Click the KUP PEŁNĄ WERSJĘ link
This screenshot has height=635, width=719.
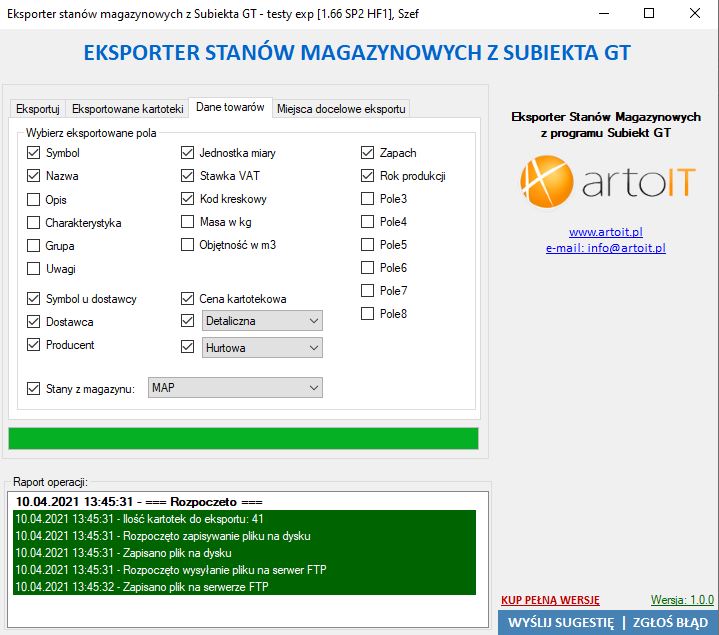(x=550, y=600)
